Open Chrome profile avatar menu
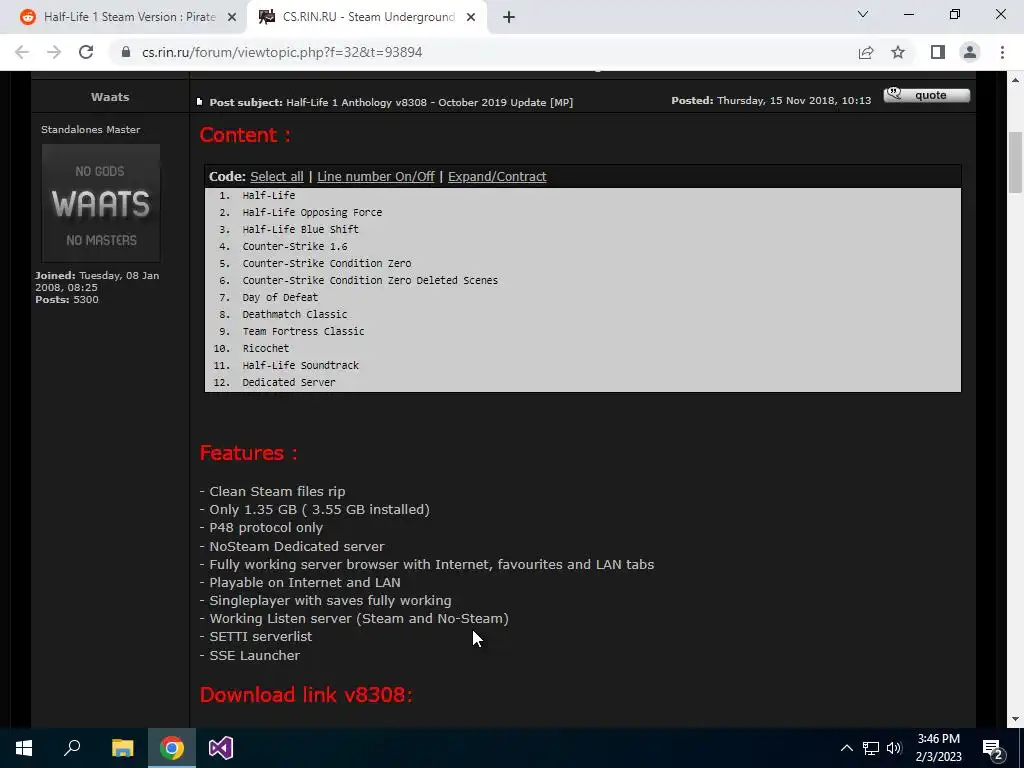Viewport: 1024px width, 768px height. [970, 52]
